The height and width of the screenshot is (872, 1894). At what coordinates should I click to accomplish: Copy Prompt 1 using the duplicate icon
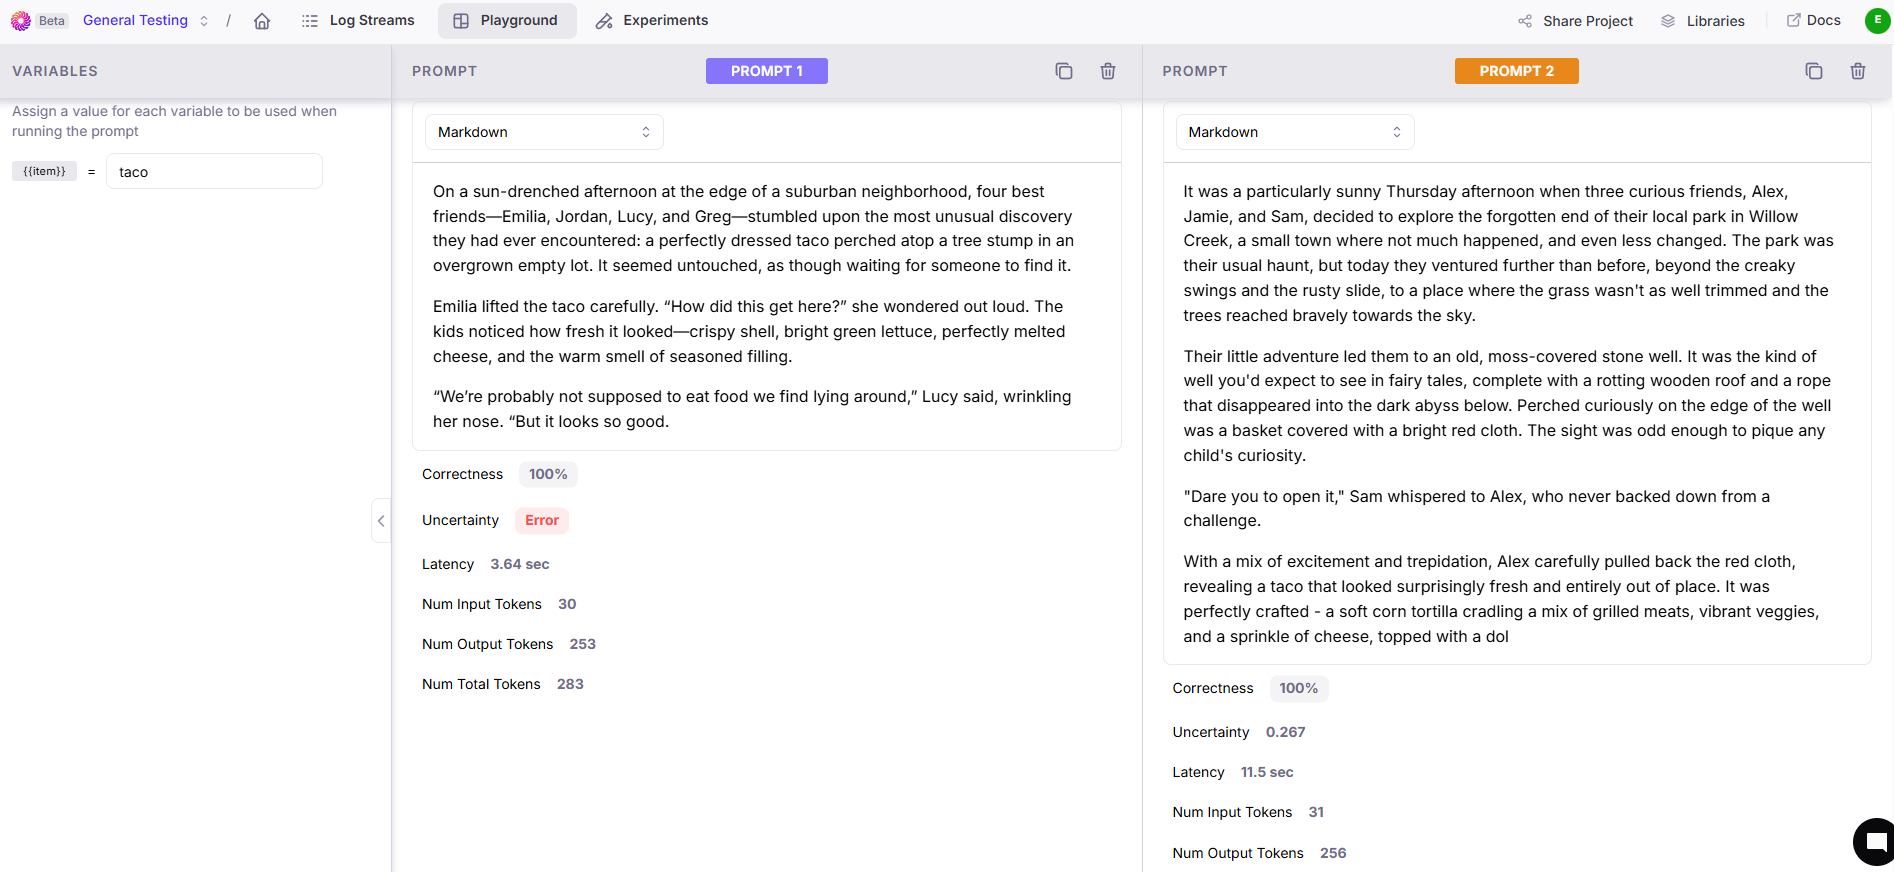click(x=1064, y=71)
